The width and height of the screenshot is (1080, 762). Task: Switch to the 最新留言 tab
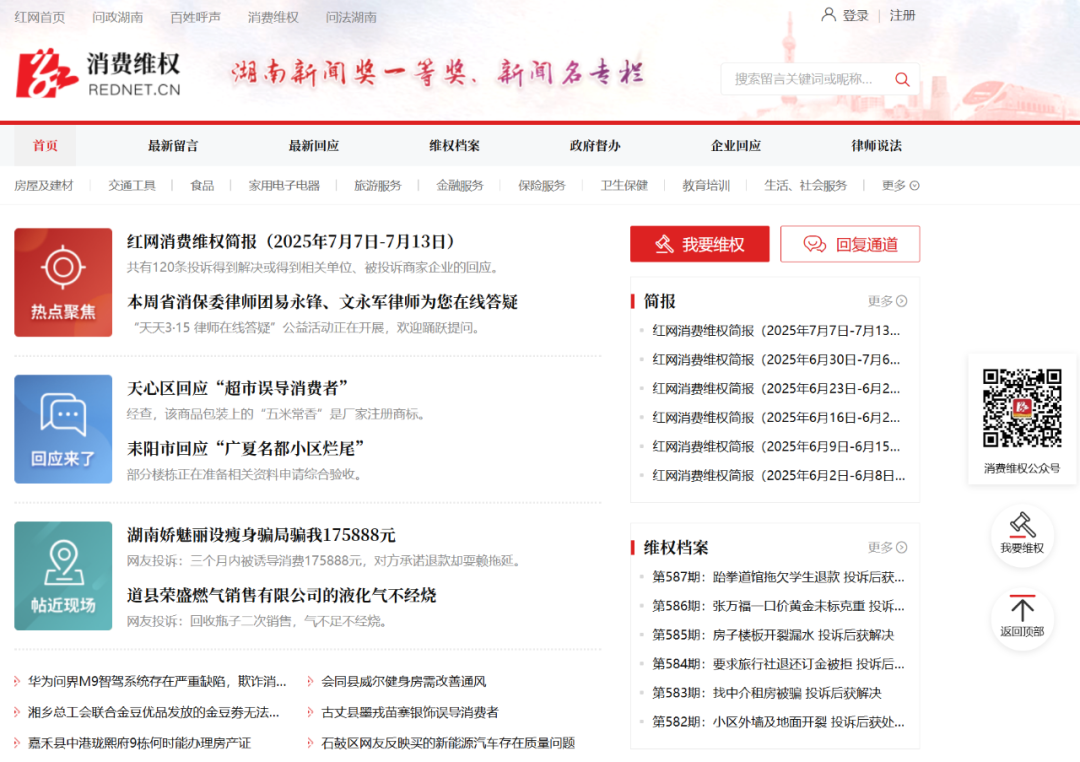(x=173, y=145)
